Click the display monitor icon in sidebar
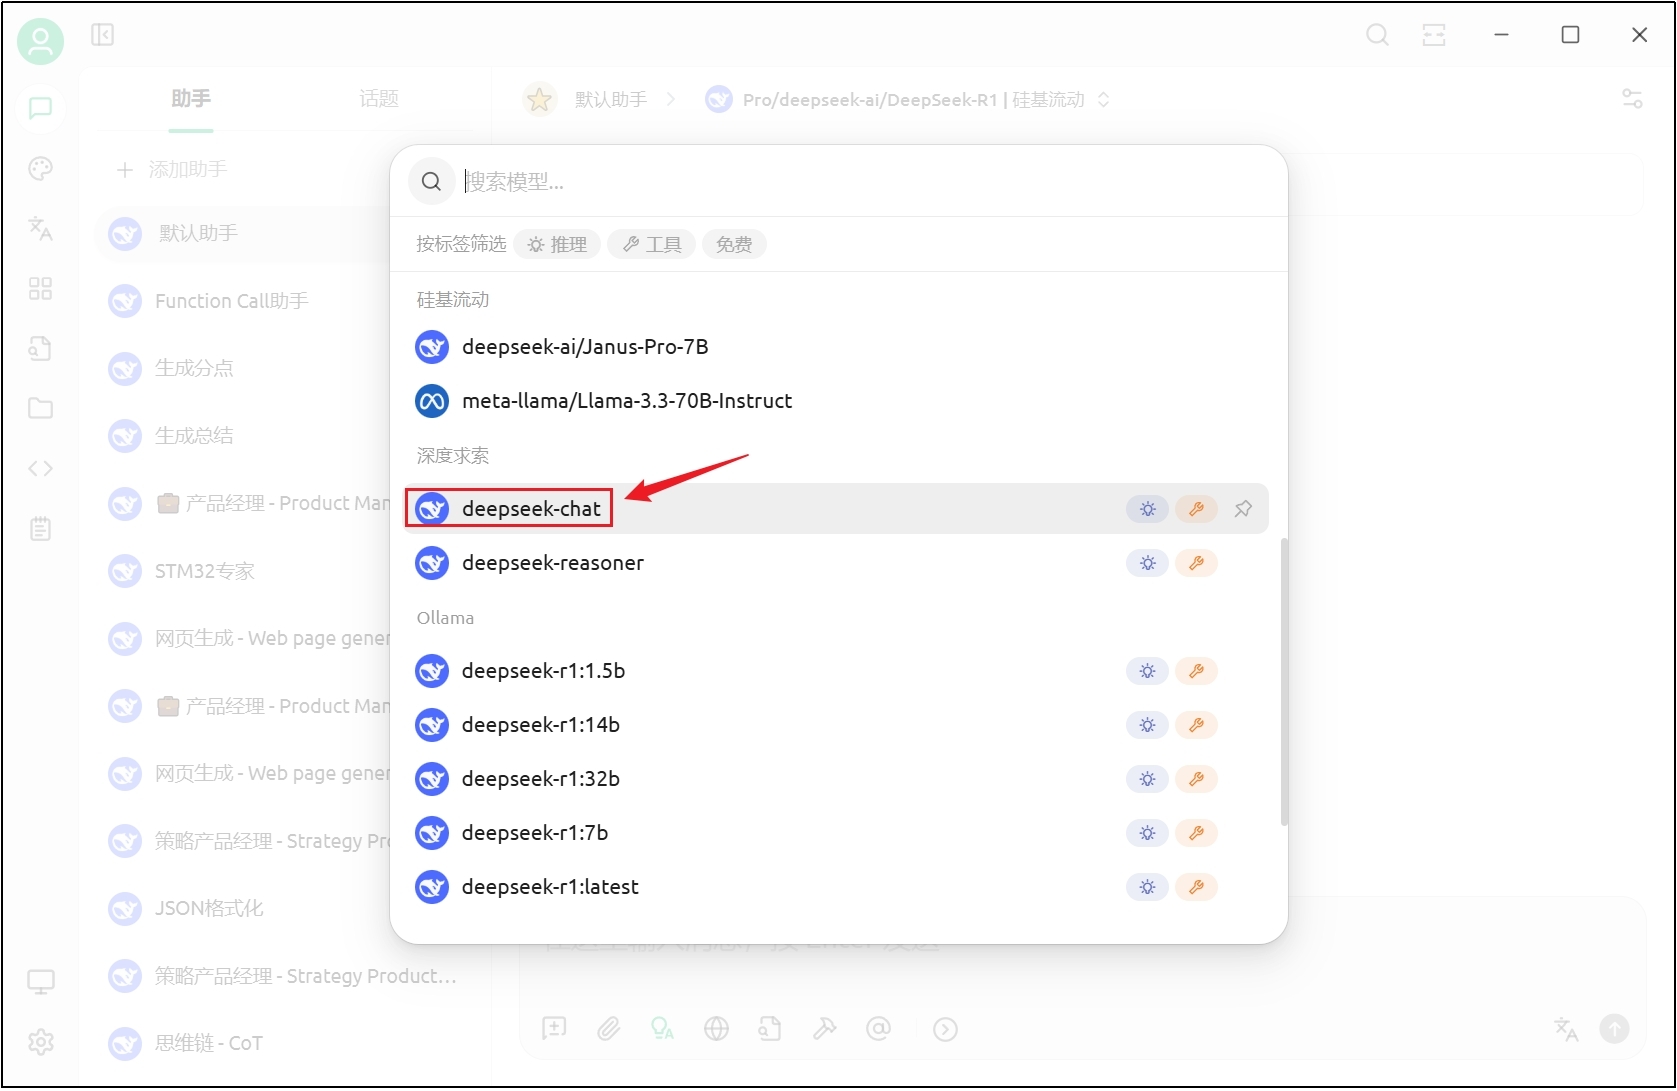Image resolution: width=1677 pixels, height=1091 pixels. pyautogui.click(x=40, y=982)
